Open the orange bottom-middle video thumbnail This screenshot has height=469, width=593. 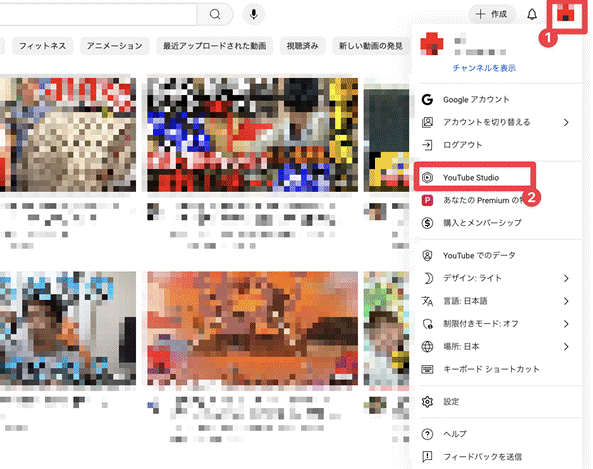tap(252, 328)
